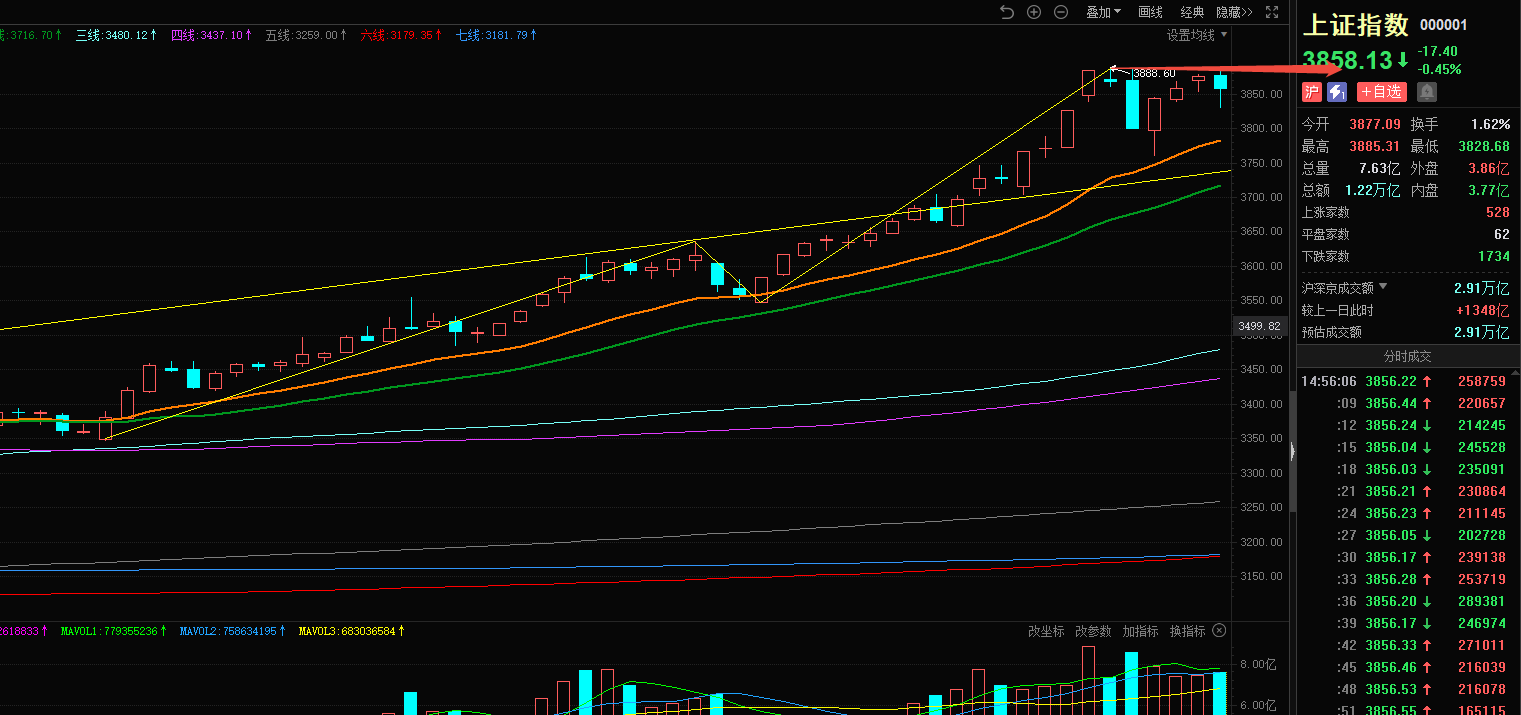Click 换指标 to switch indicator
The image size is (1521, 715).
tap(1187, 631)
